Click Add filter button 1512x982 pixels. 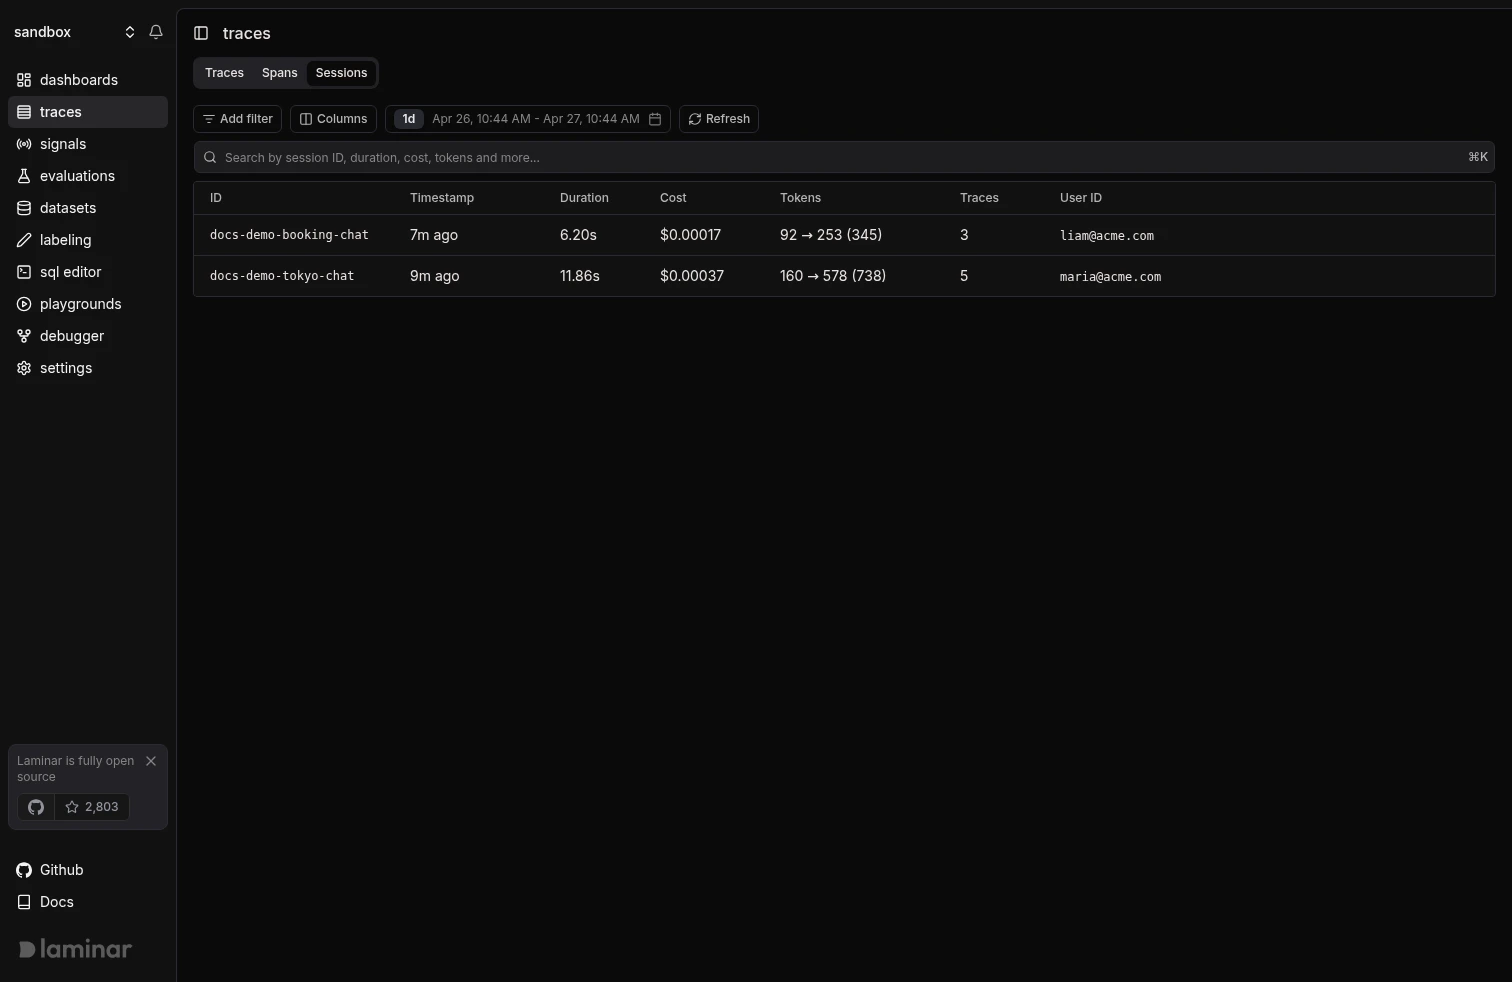238,119
